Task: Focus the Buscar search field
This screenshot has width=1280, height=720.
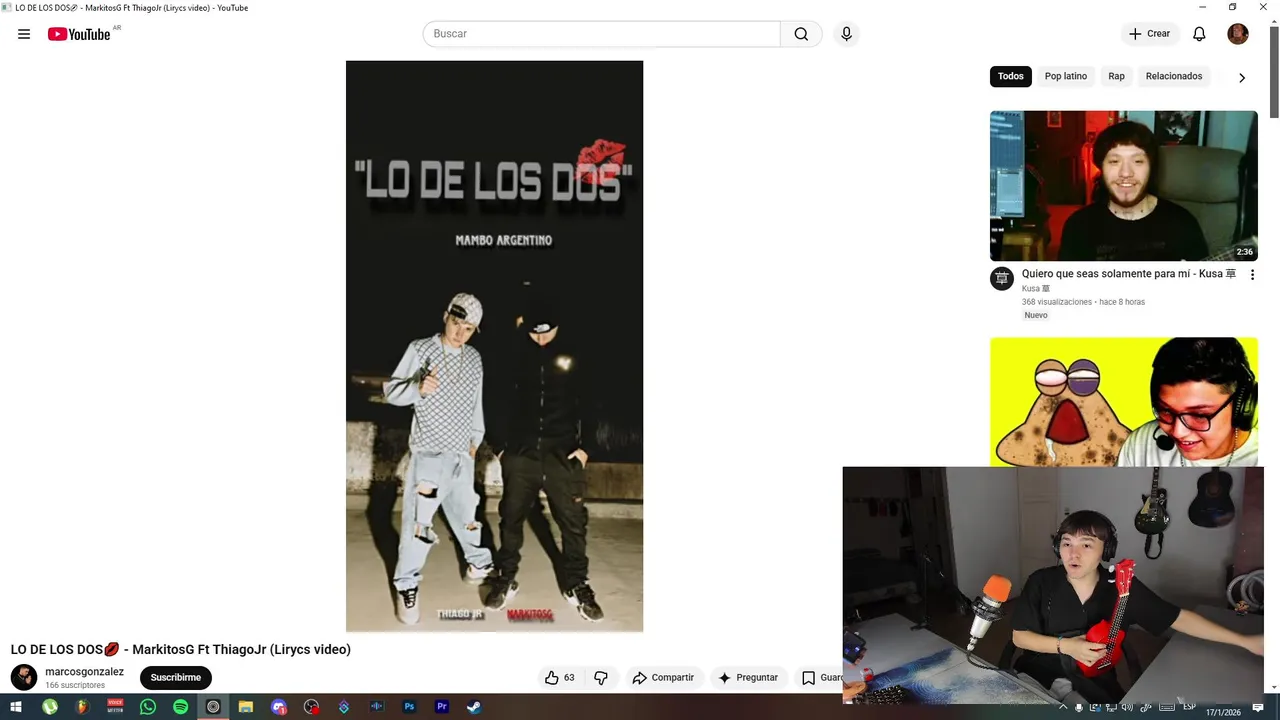Action: (601, 34)
